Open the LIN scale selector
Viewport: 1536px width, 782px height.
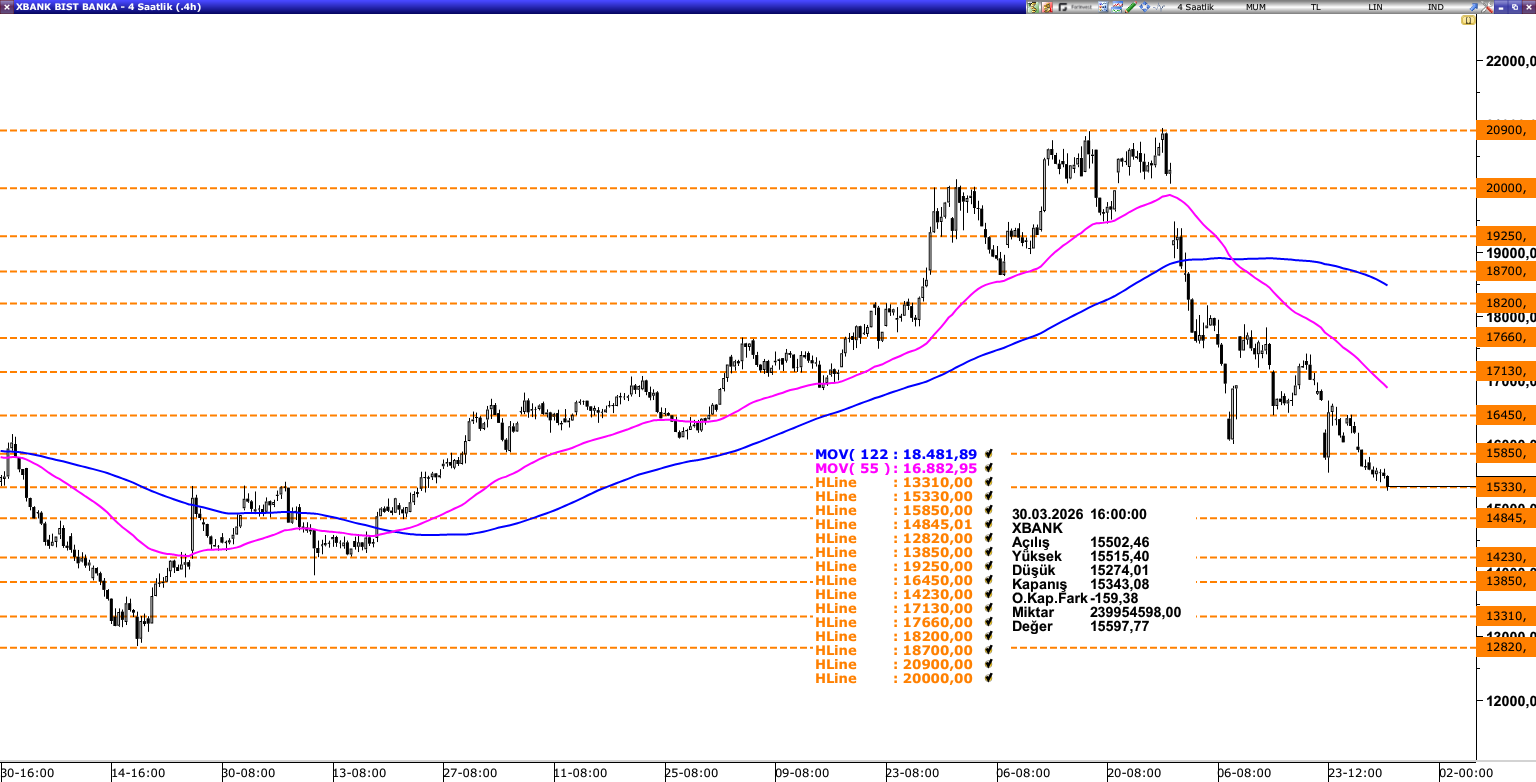[x=1376, y=7]
